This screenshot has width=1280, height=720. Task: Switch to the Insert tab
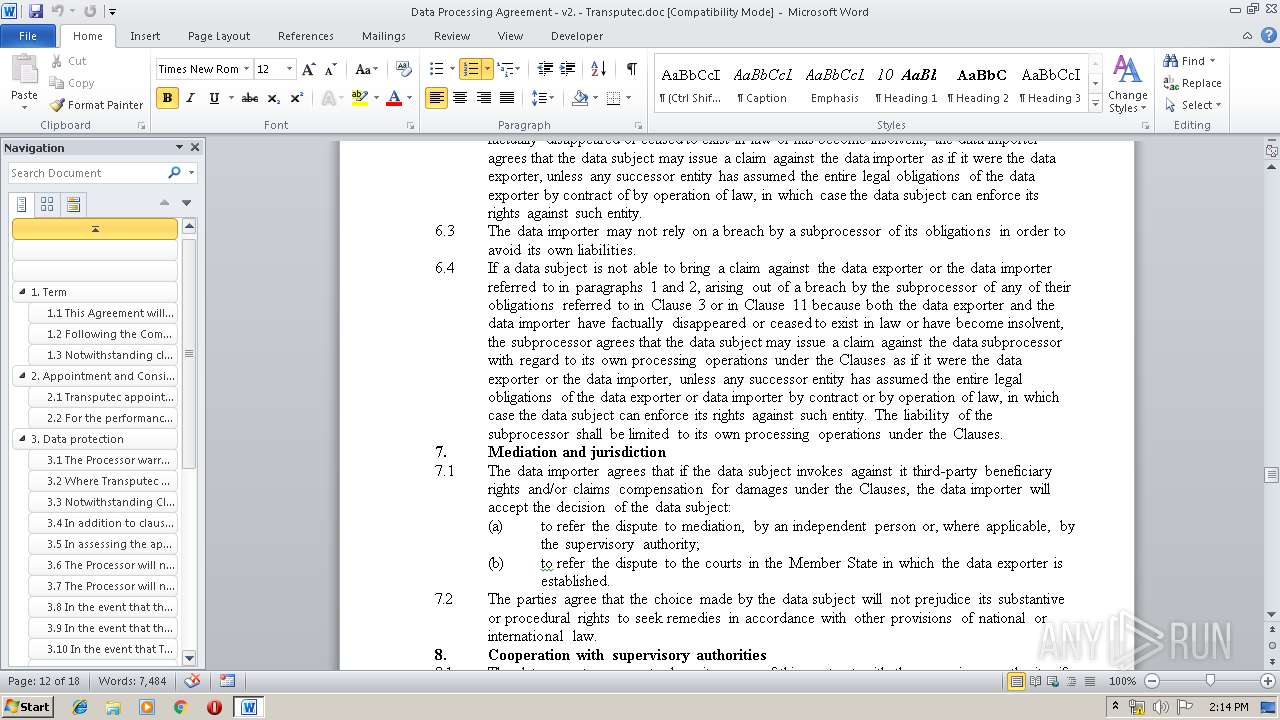145,36
